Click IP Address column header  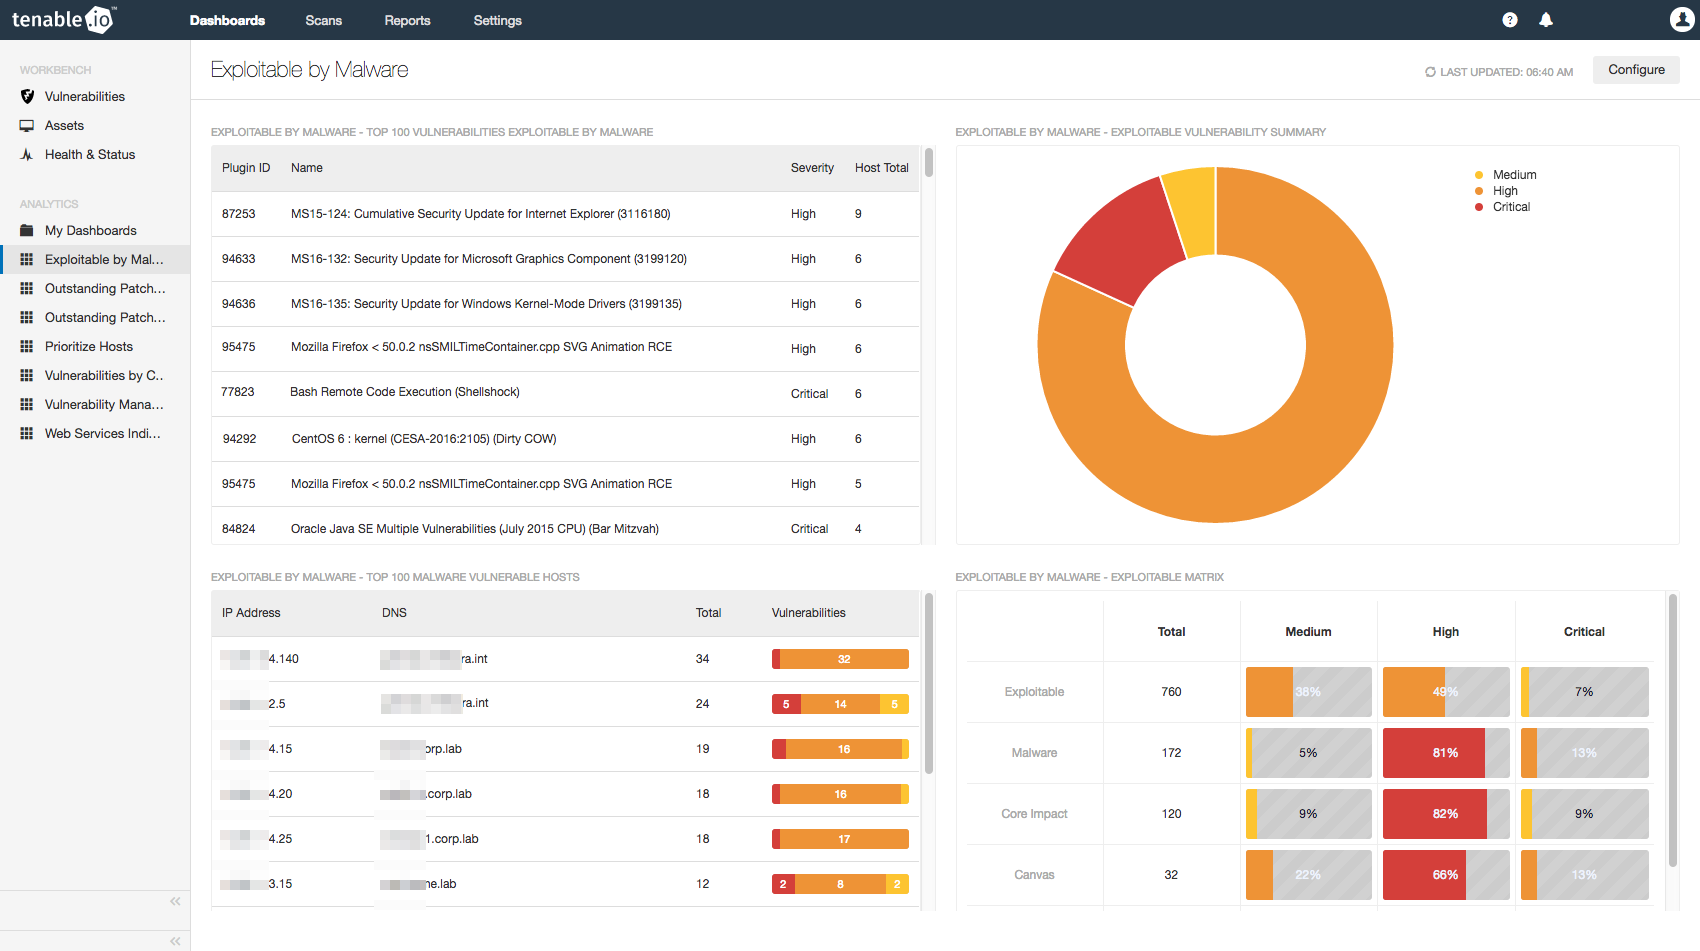(251, 613)
